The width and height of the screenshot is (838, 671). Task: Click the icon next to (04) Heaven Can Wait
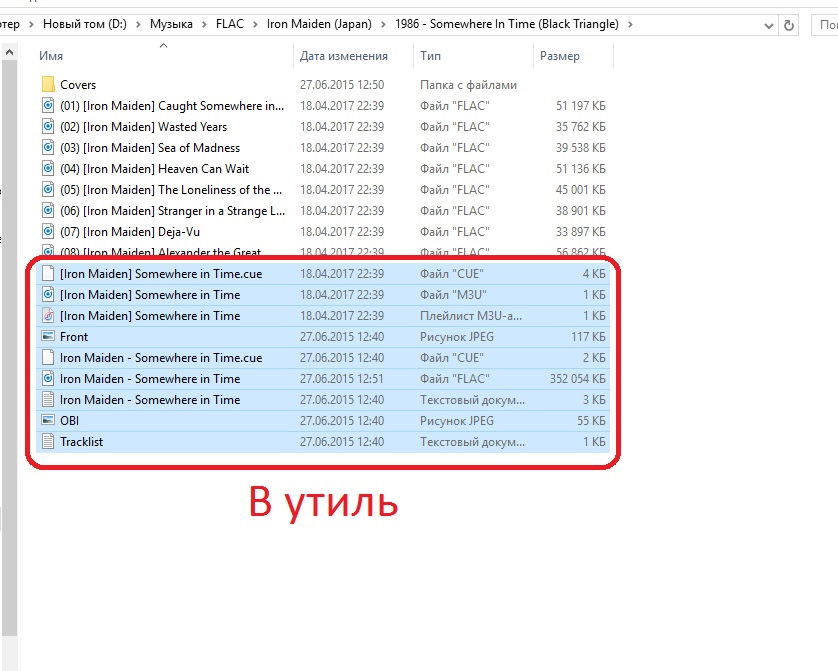click(x=48, y=168)
